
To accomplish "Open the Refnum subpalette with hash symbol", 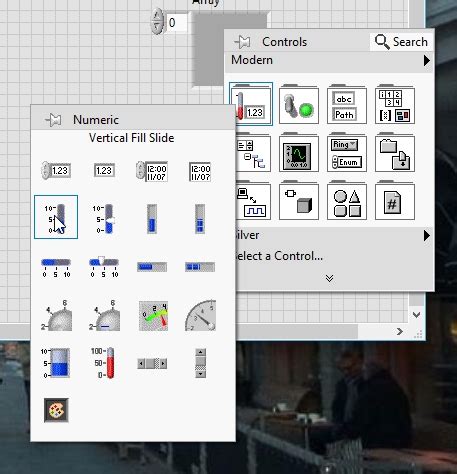I will (395, 201).
